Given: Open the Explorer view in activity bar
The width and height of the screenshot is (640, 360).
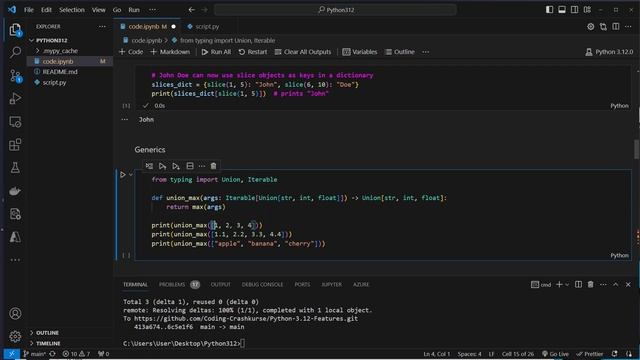Looking at the screenshot, I should point(15,29).
